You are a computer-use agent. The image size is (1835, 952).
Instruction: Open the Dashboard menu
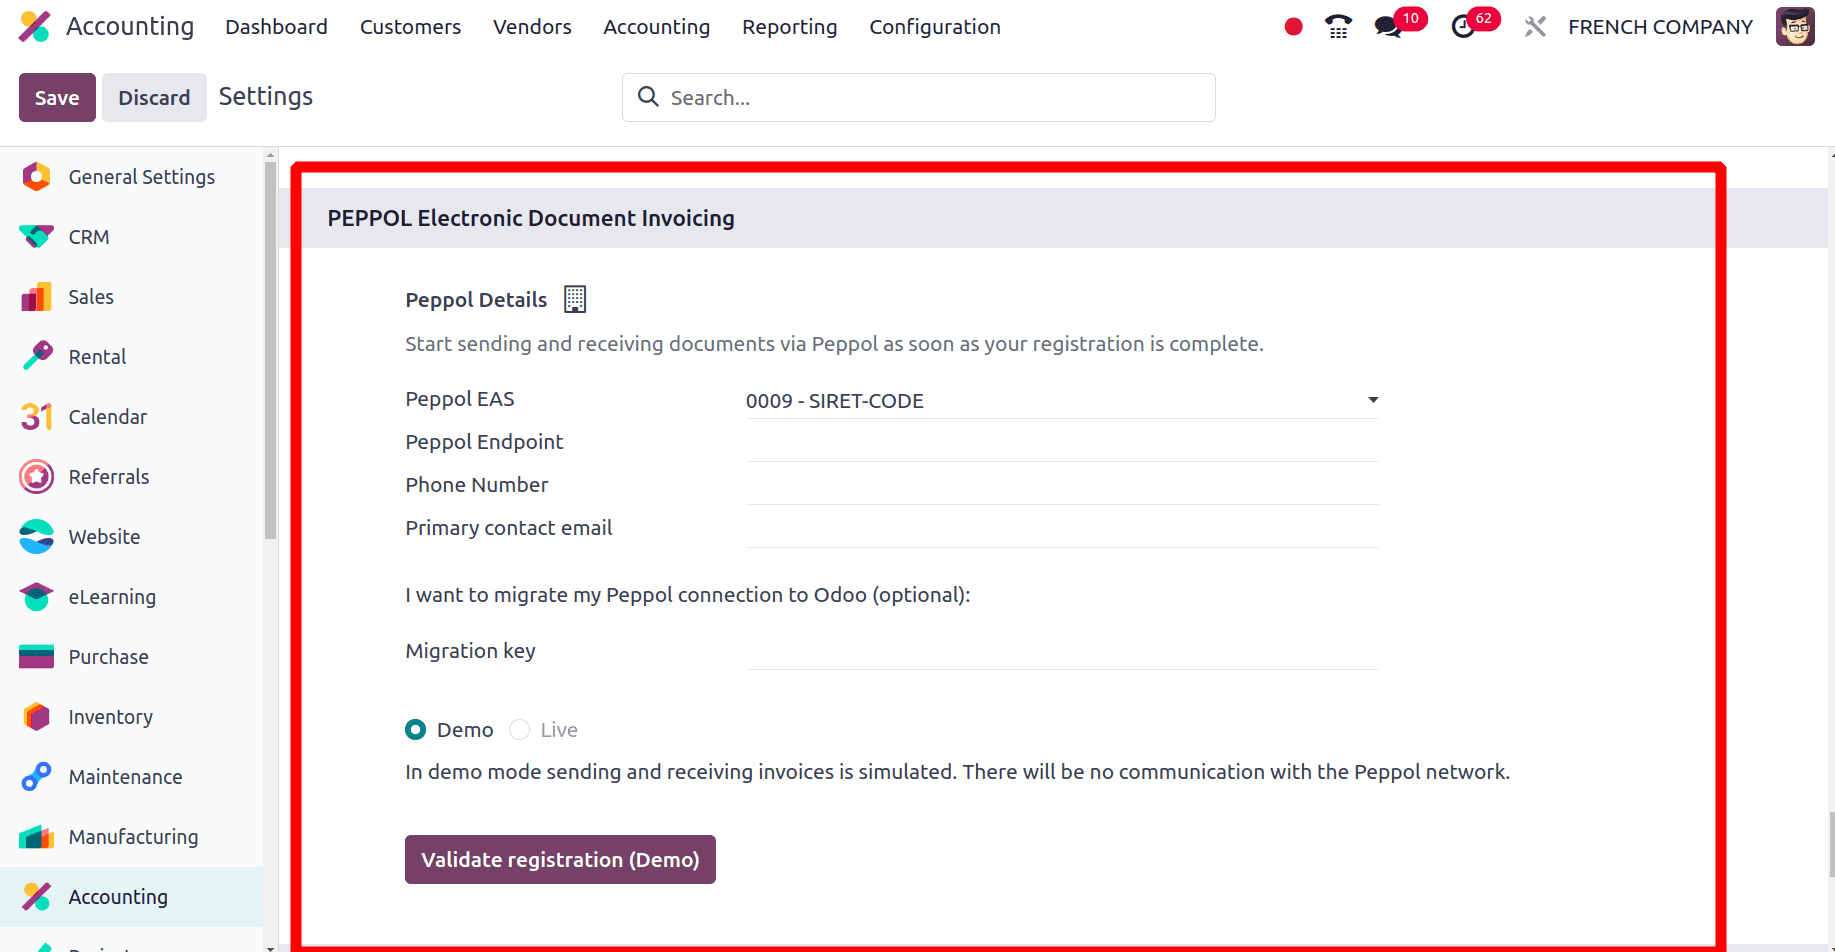276,27
